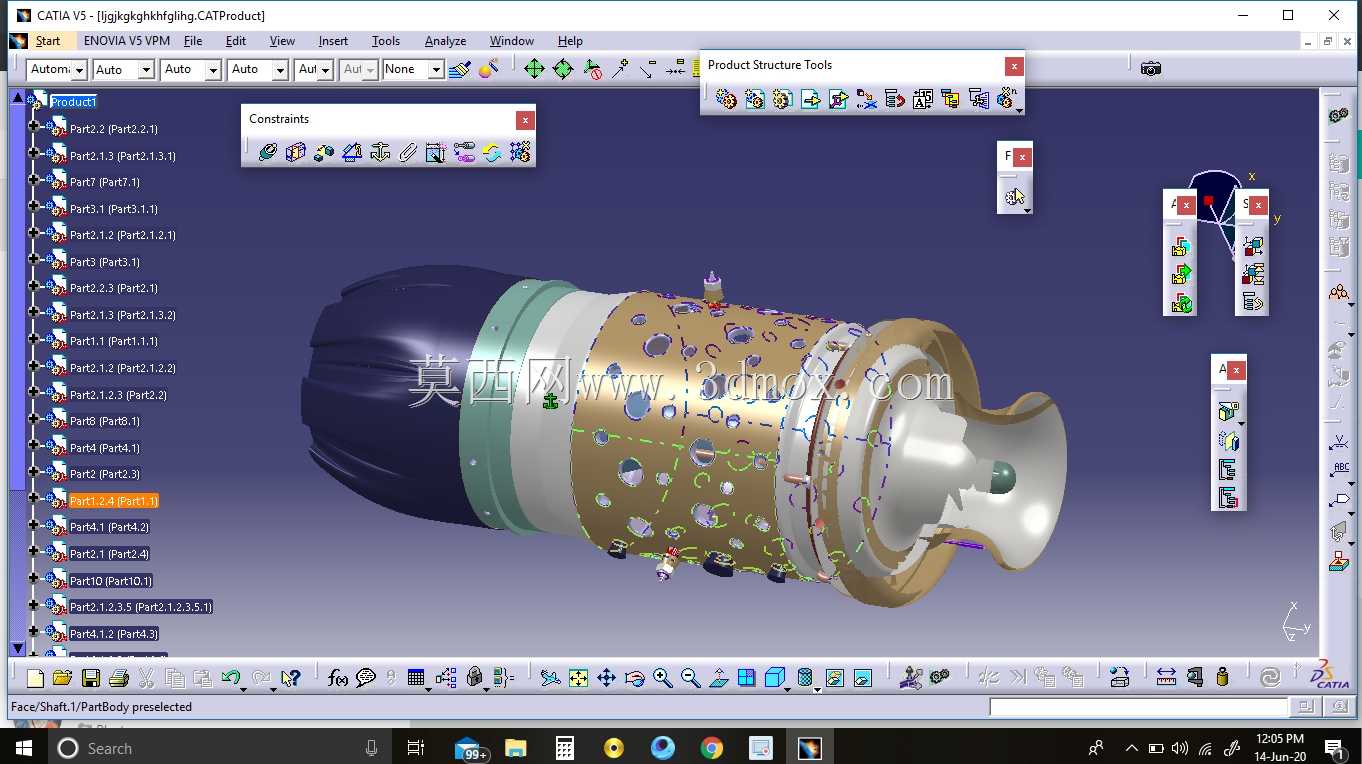Open the Windows notification center
1362x764 pixels.
coord(1334,748)
